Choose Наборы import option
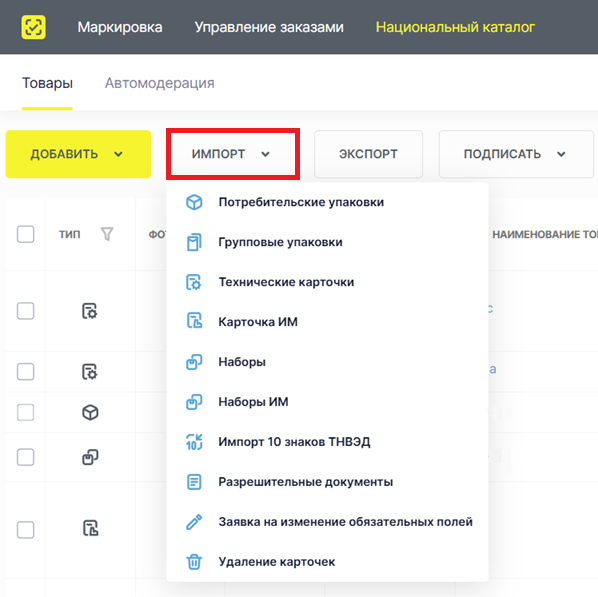This screenshot has height=597, width=598. [327, 362]
